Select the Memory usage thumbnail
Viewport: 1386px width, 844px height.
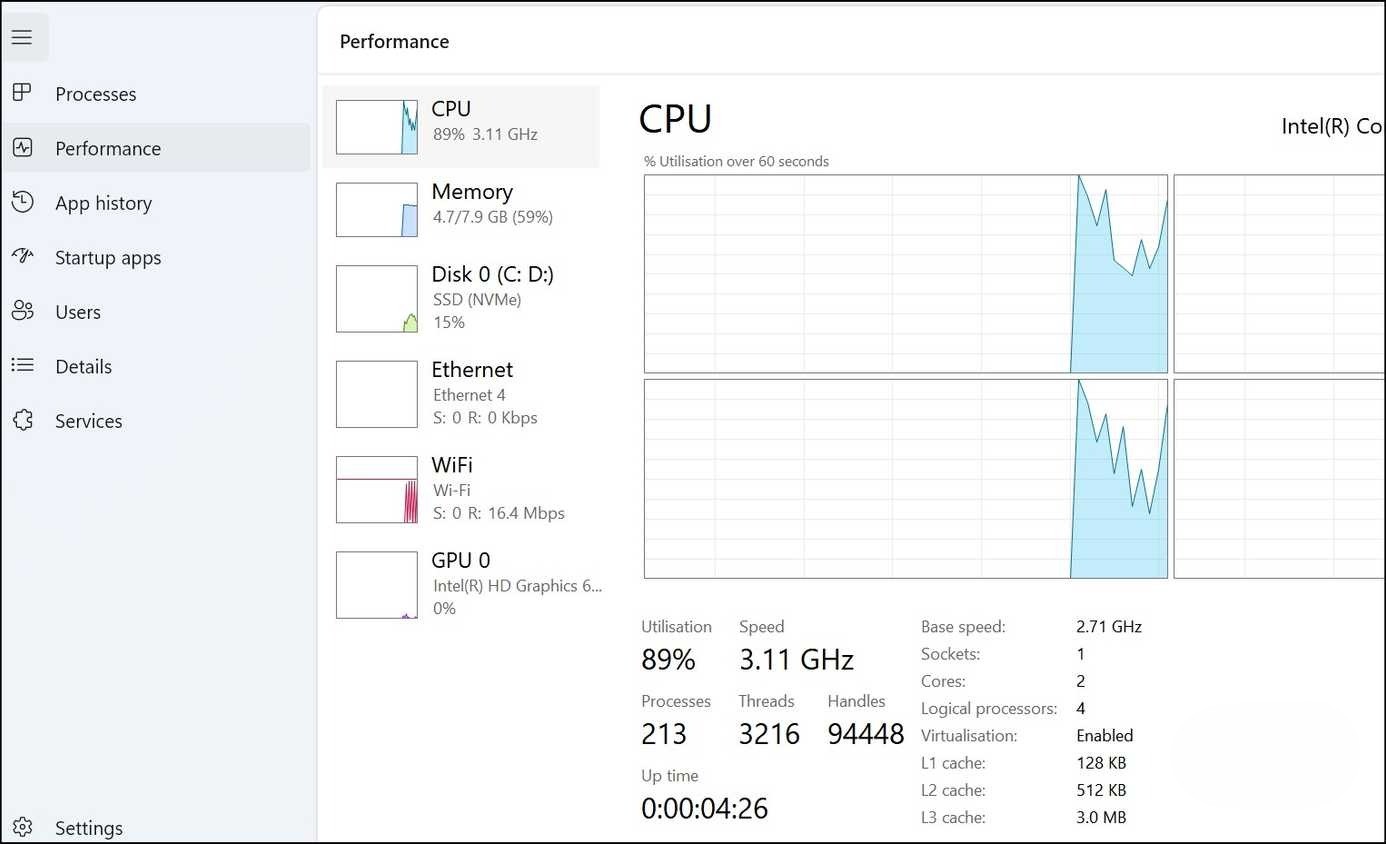(x=377, y=210)
